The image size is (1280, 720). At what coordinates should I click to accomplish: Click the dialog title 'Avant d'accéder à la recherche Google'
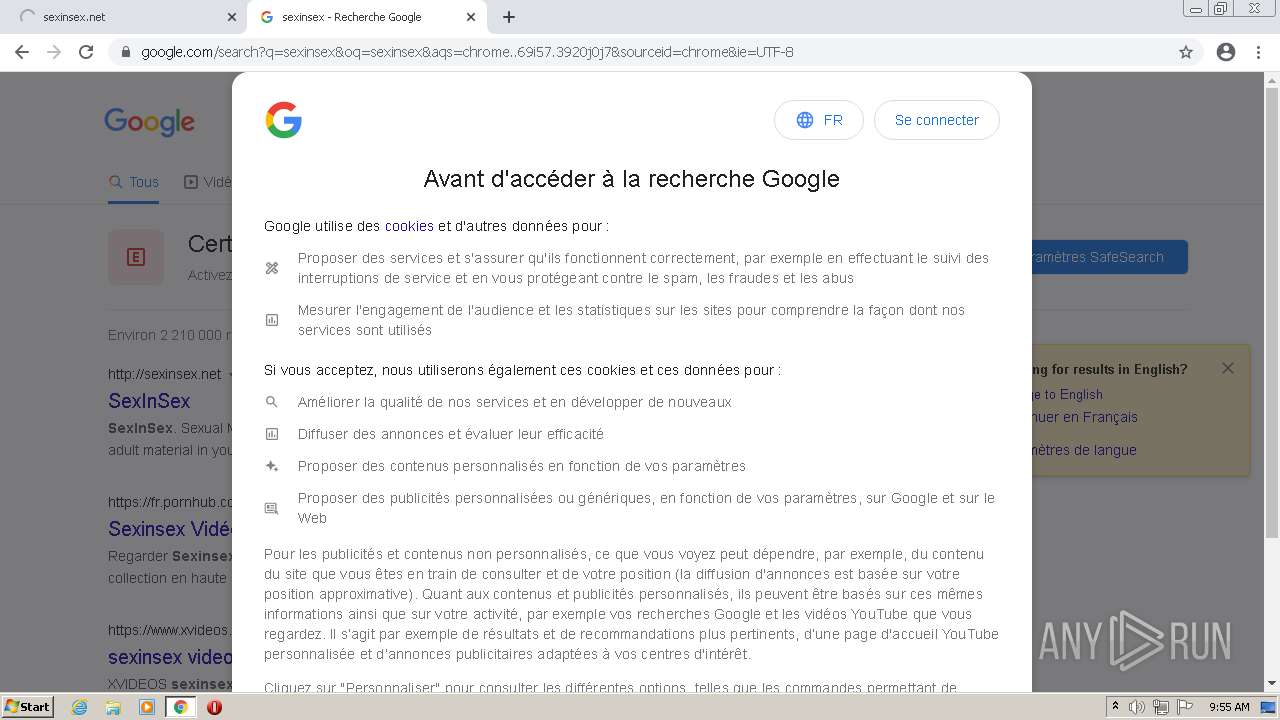coord(631,179)
